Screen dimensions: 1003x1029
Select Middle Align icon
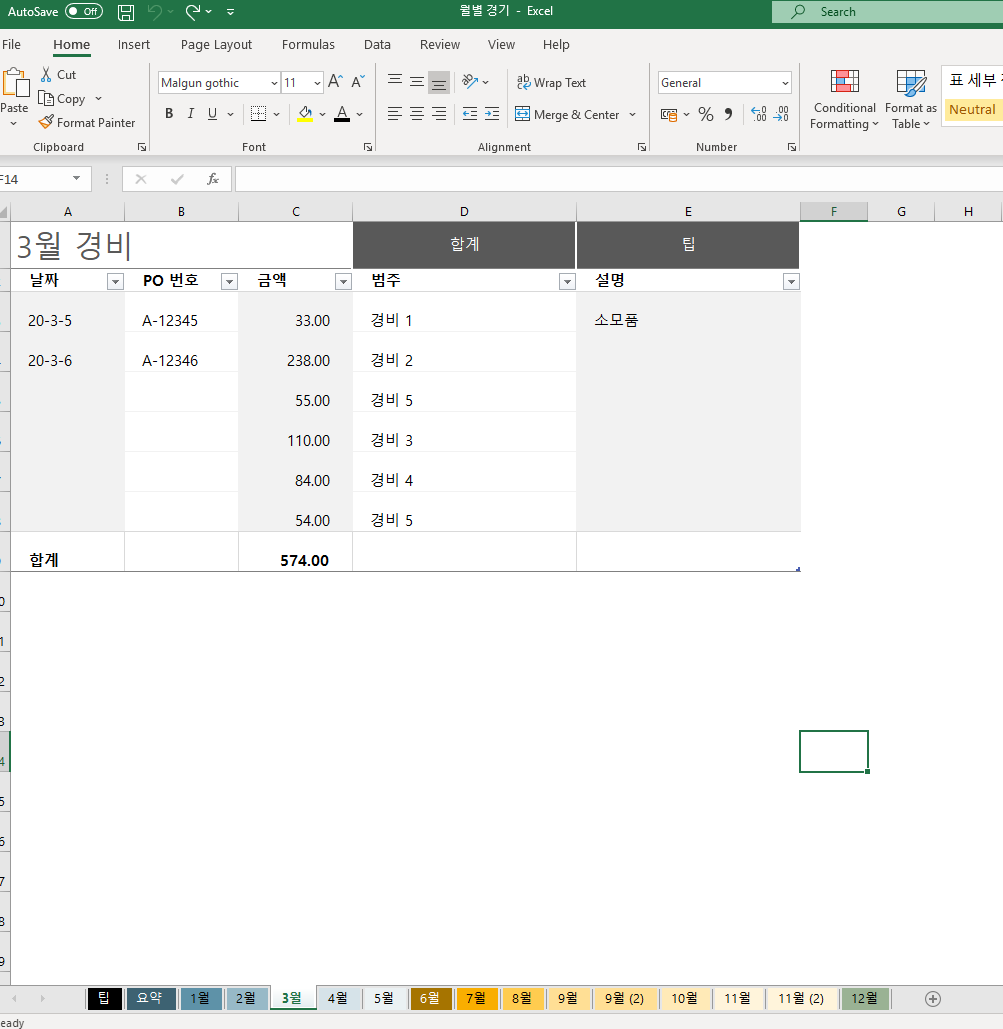coord(417,81)
